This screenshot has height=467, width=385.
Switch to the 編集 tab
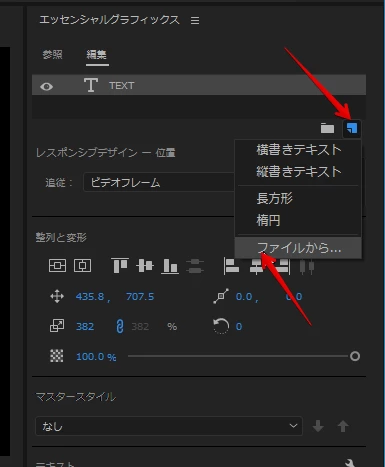pos(97,54)
